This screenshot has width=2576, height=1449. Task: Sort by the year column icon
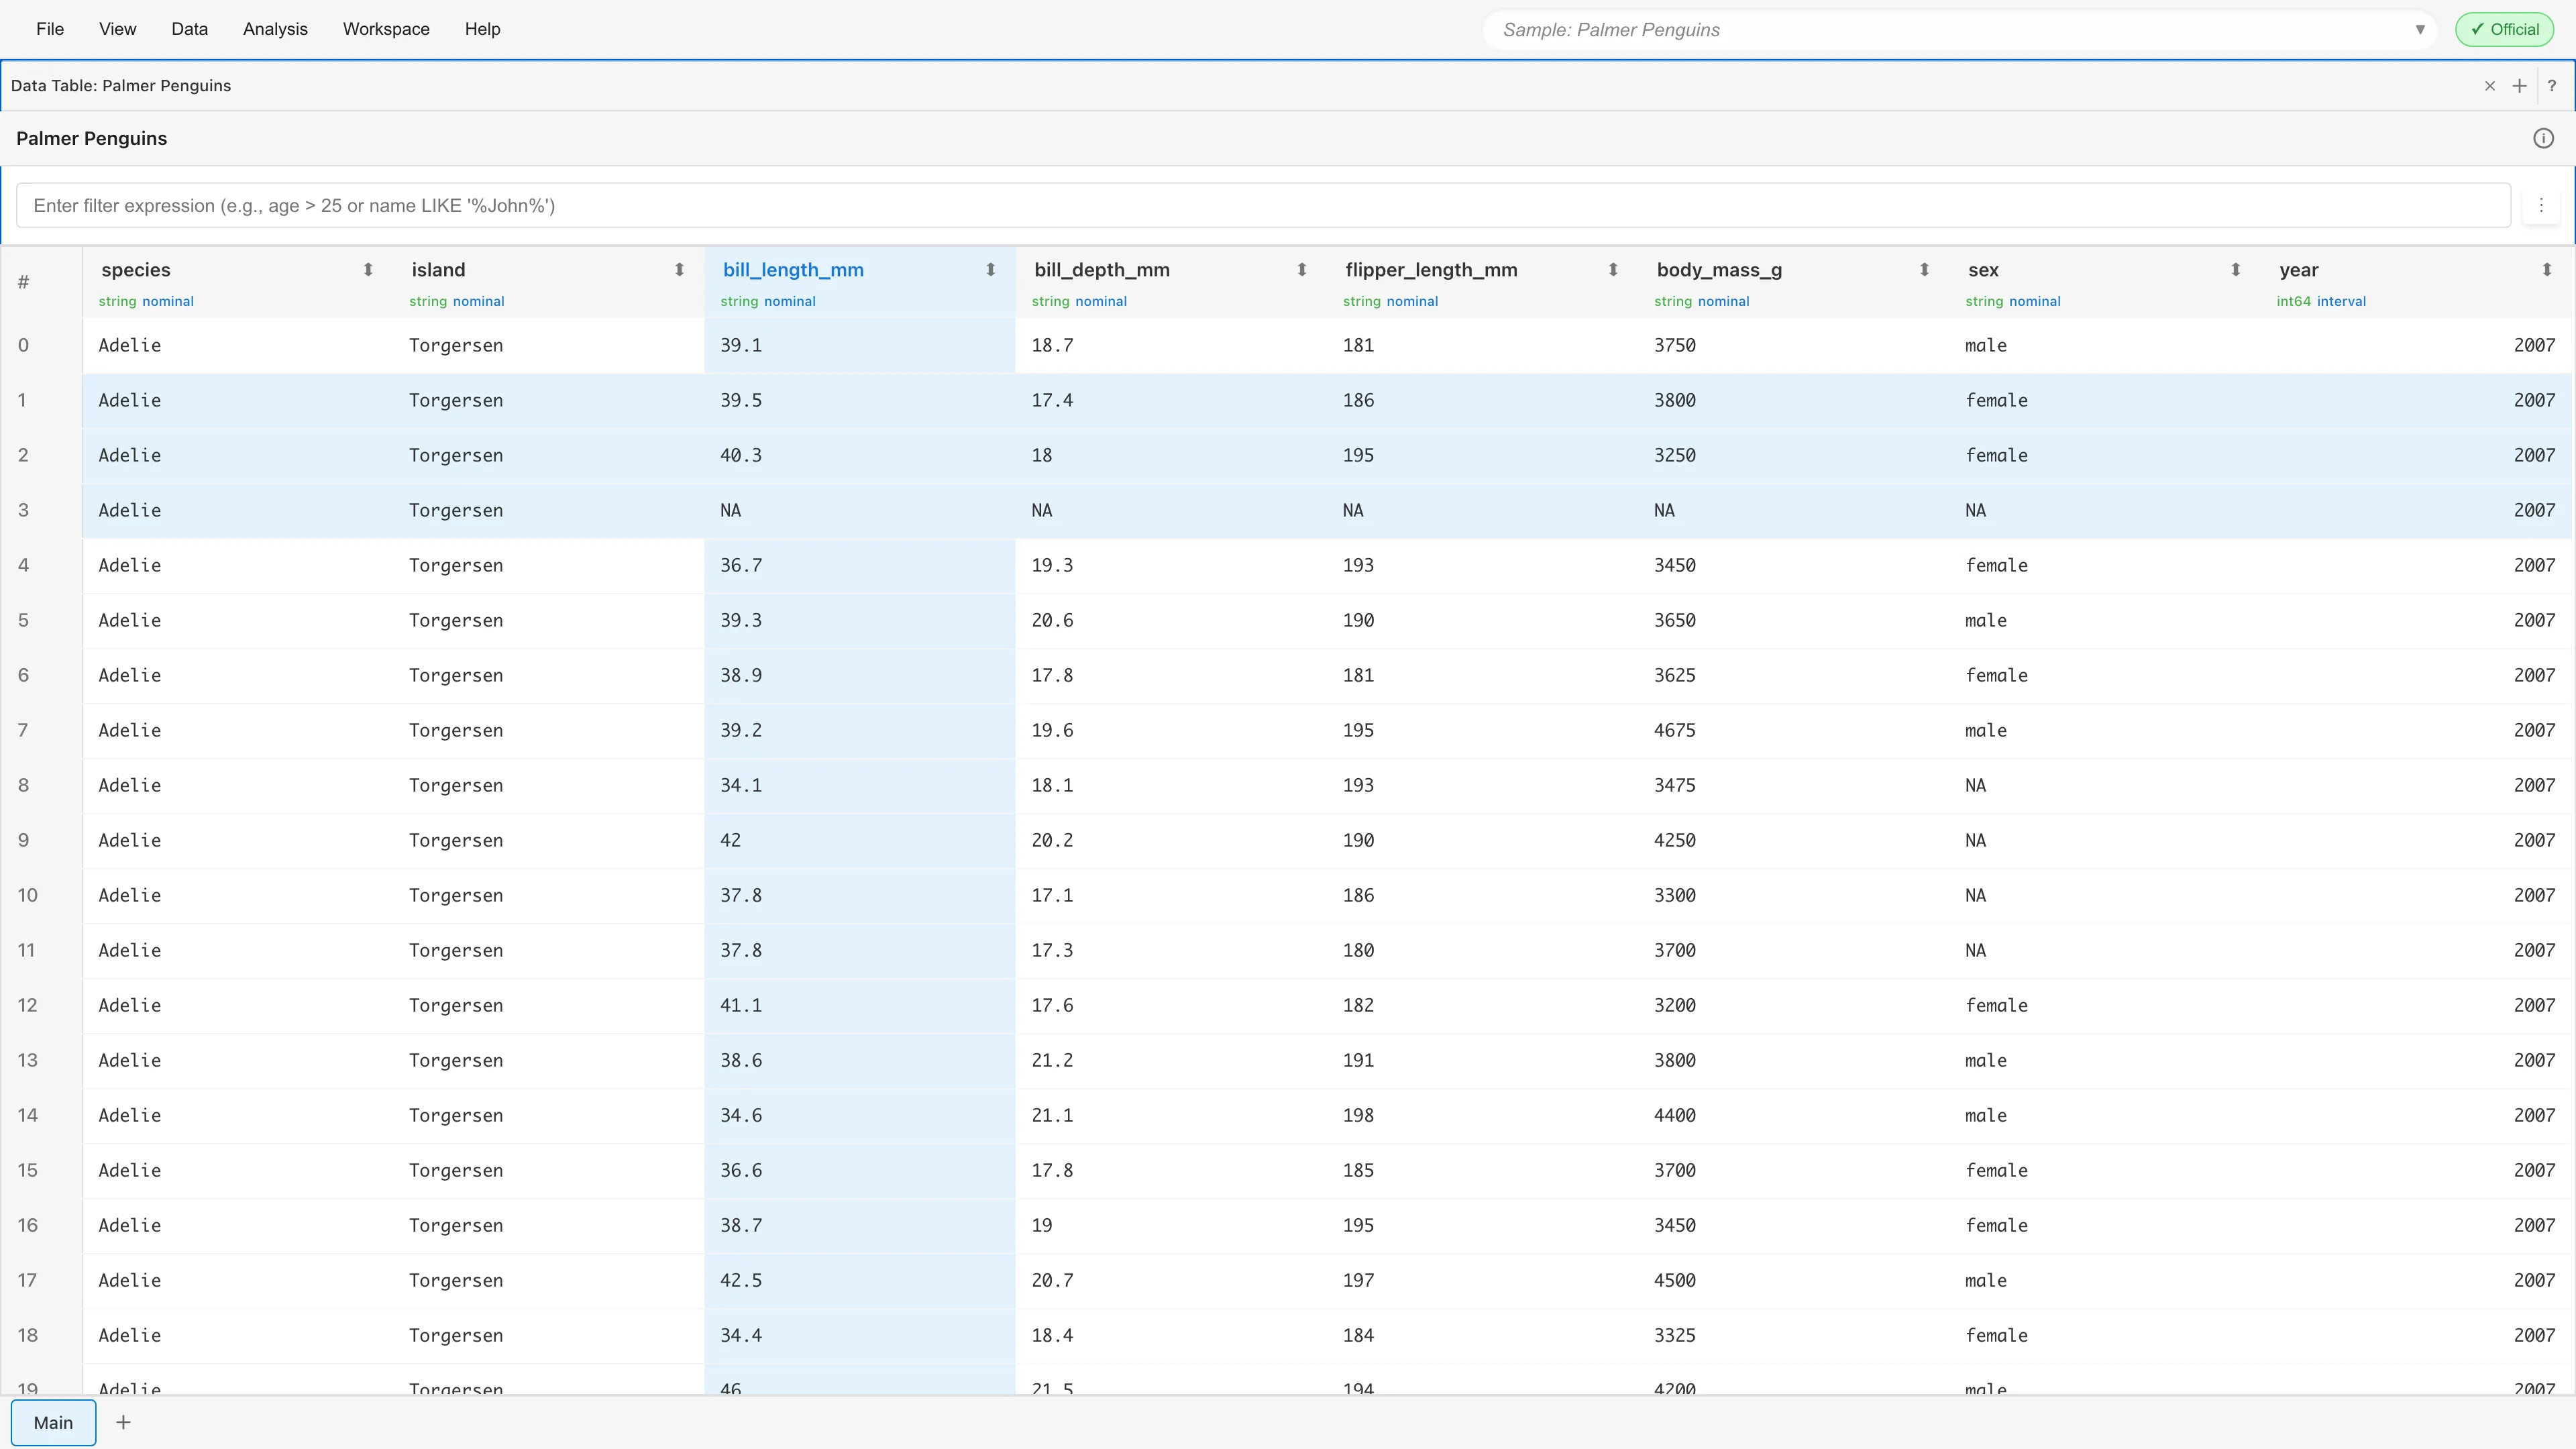tap(2546, 270)
